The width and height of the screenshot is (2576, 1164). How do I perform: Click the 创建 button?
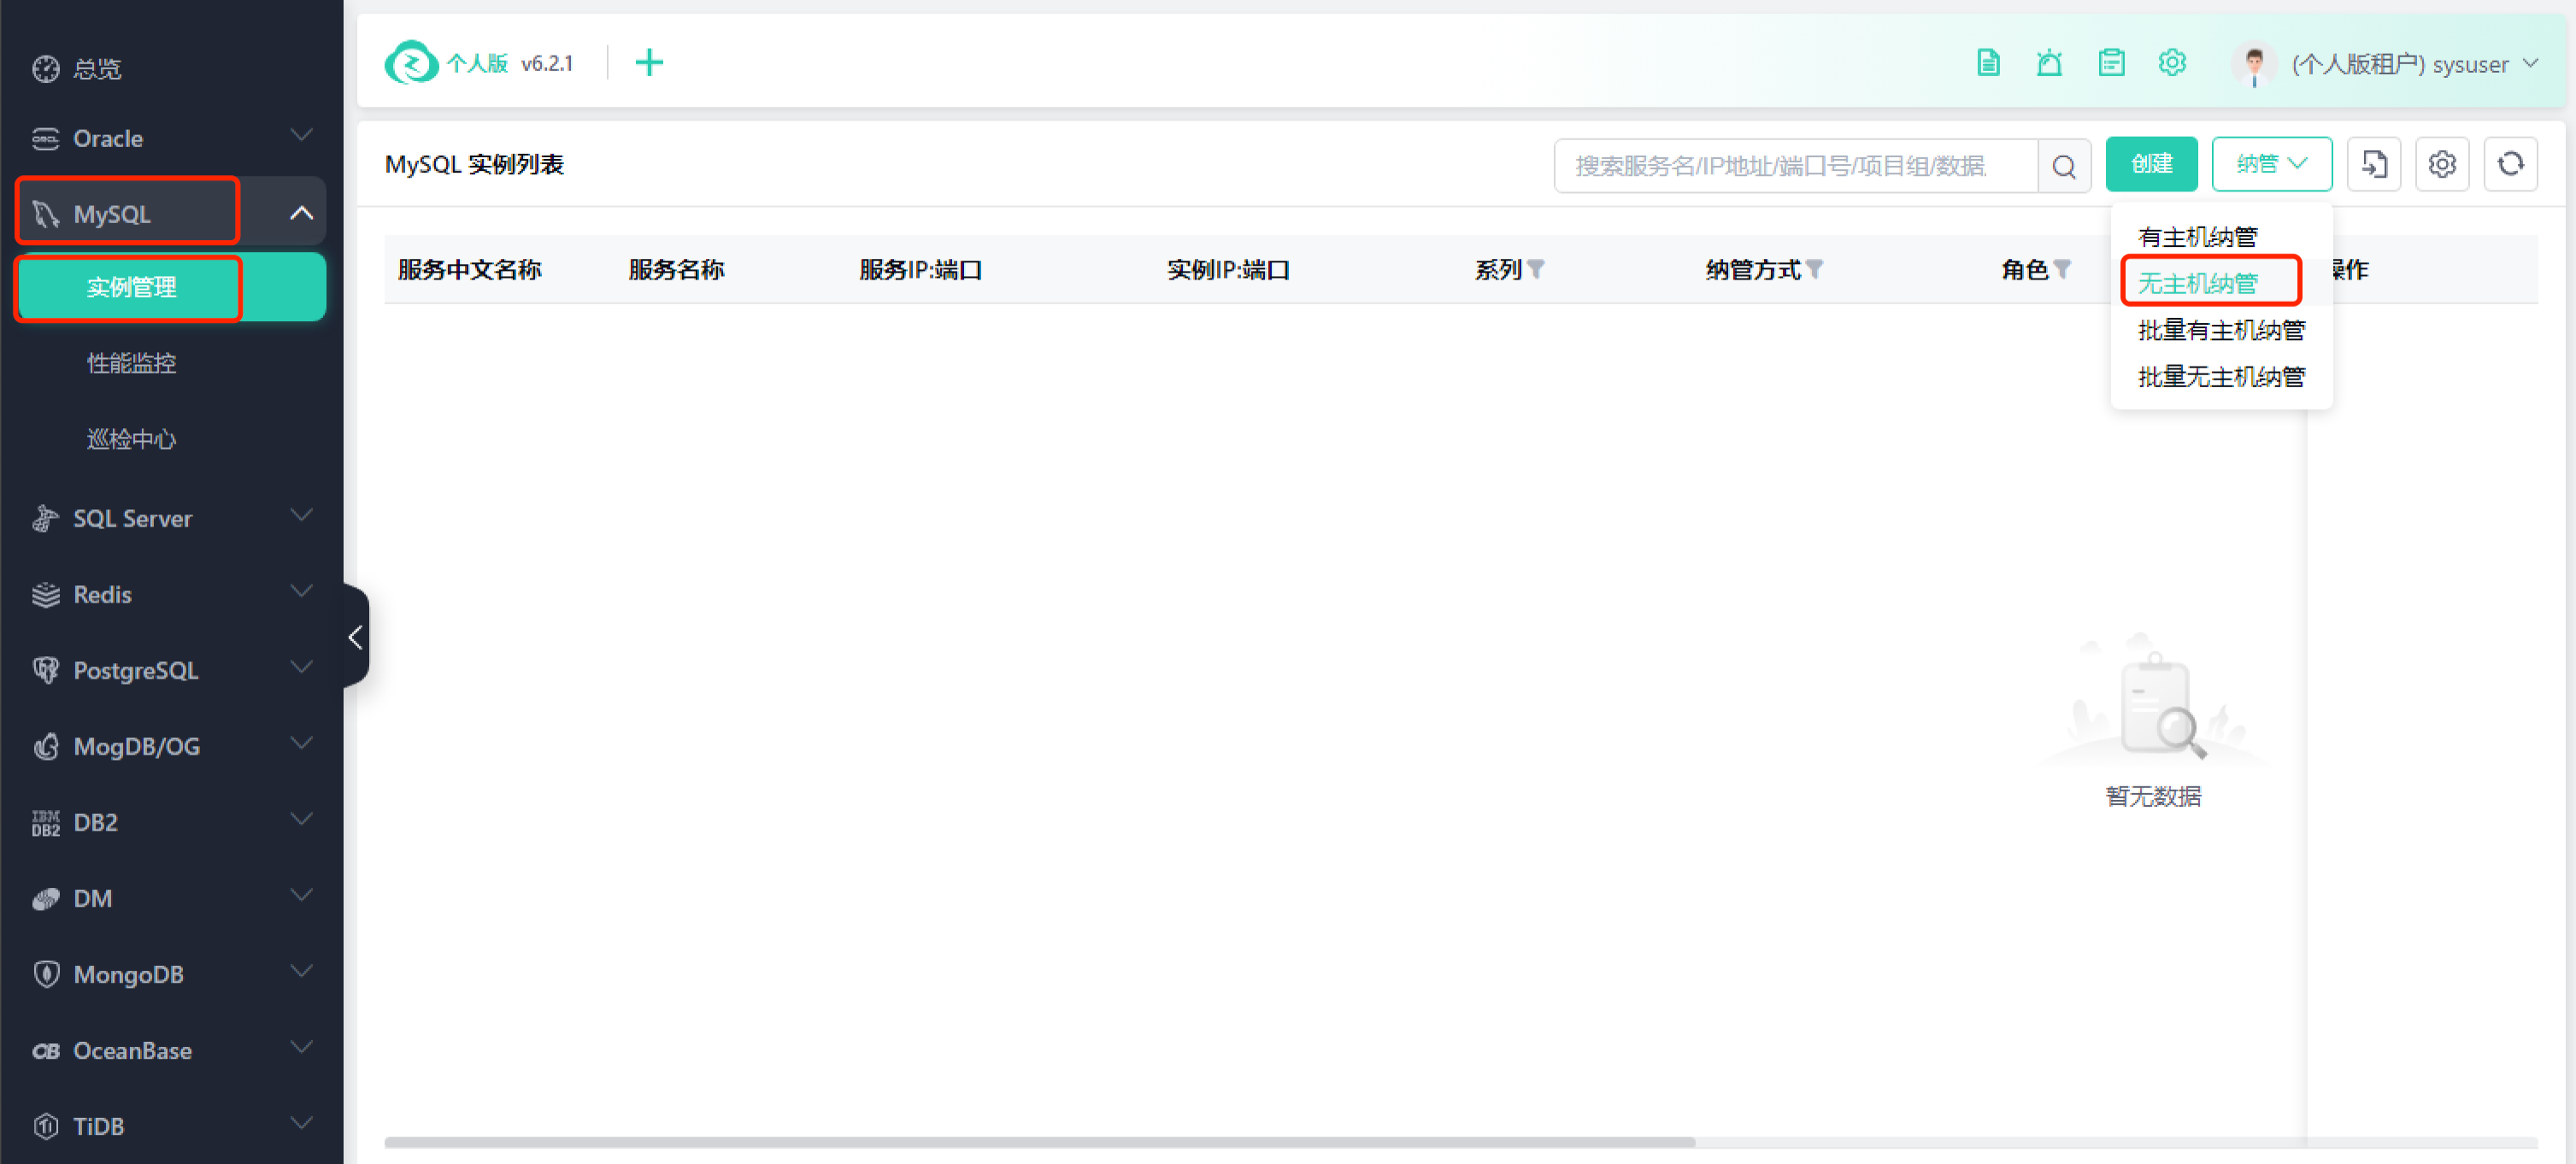pyautogui.click(x=2151, y=164)
